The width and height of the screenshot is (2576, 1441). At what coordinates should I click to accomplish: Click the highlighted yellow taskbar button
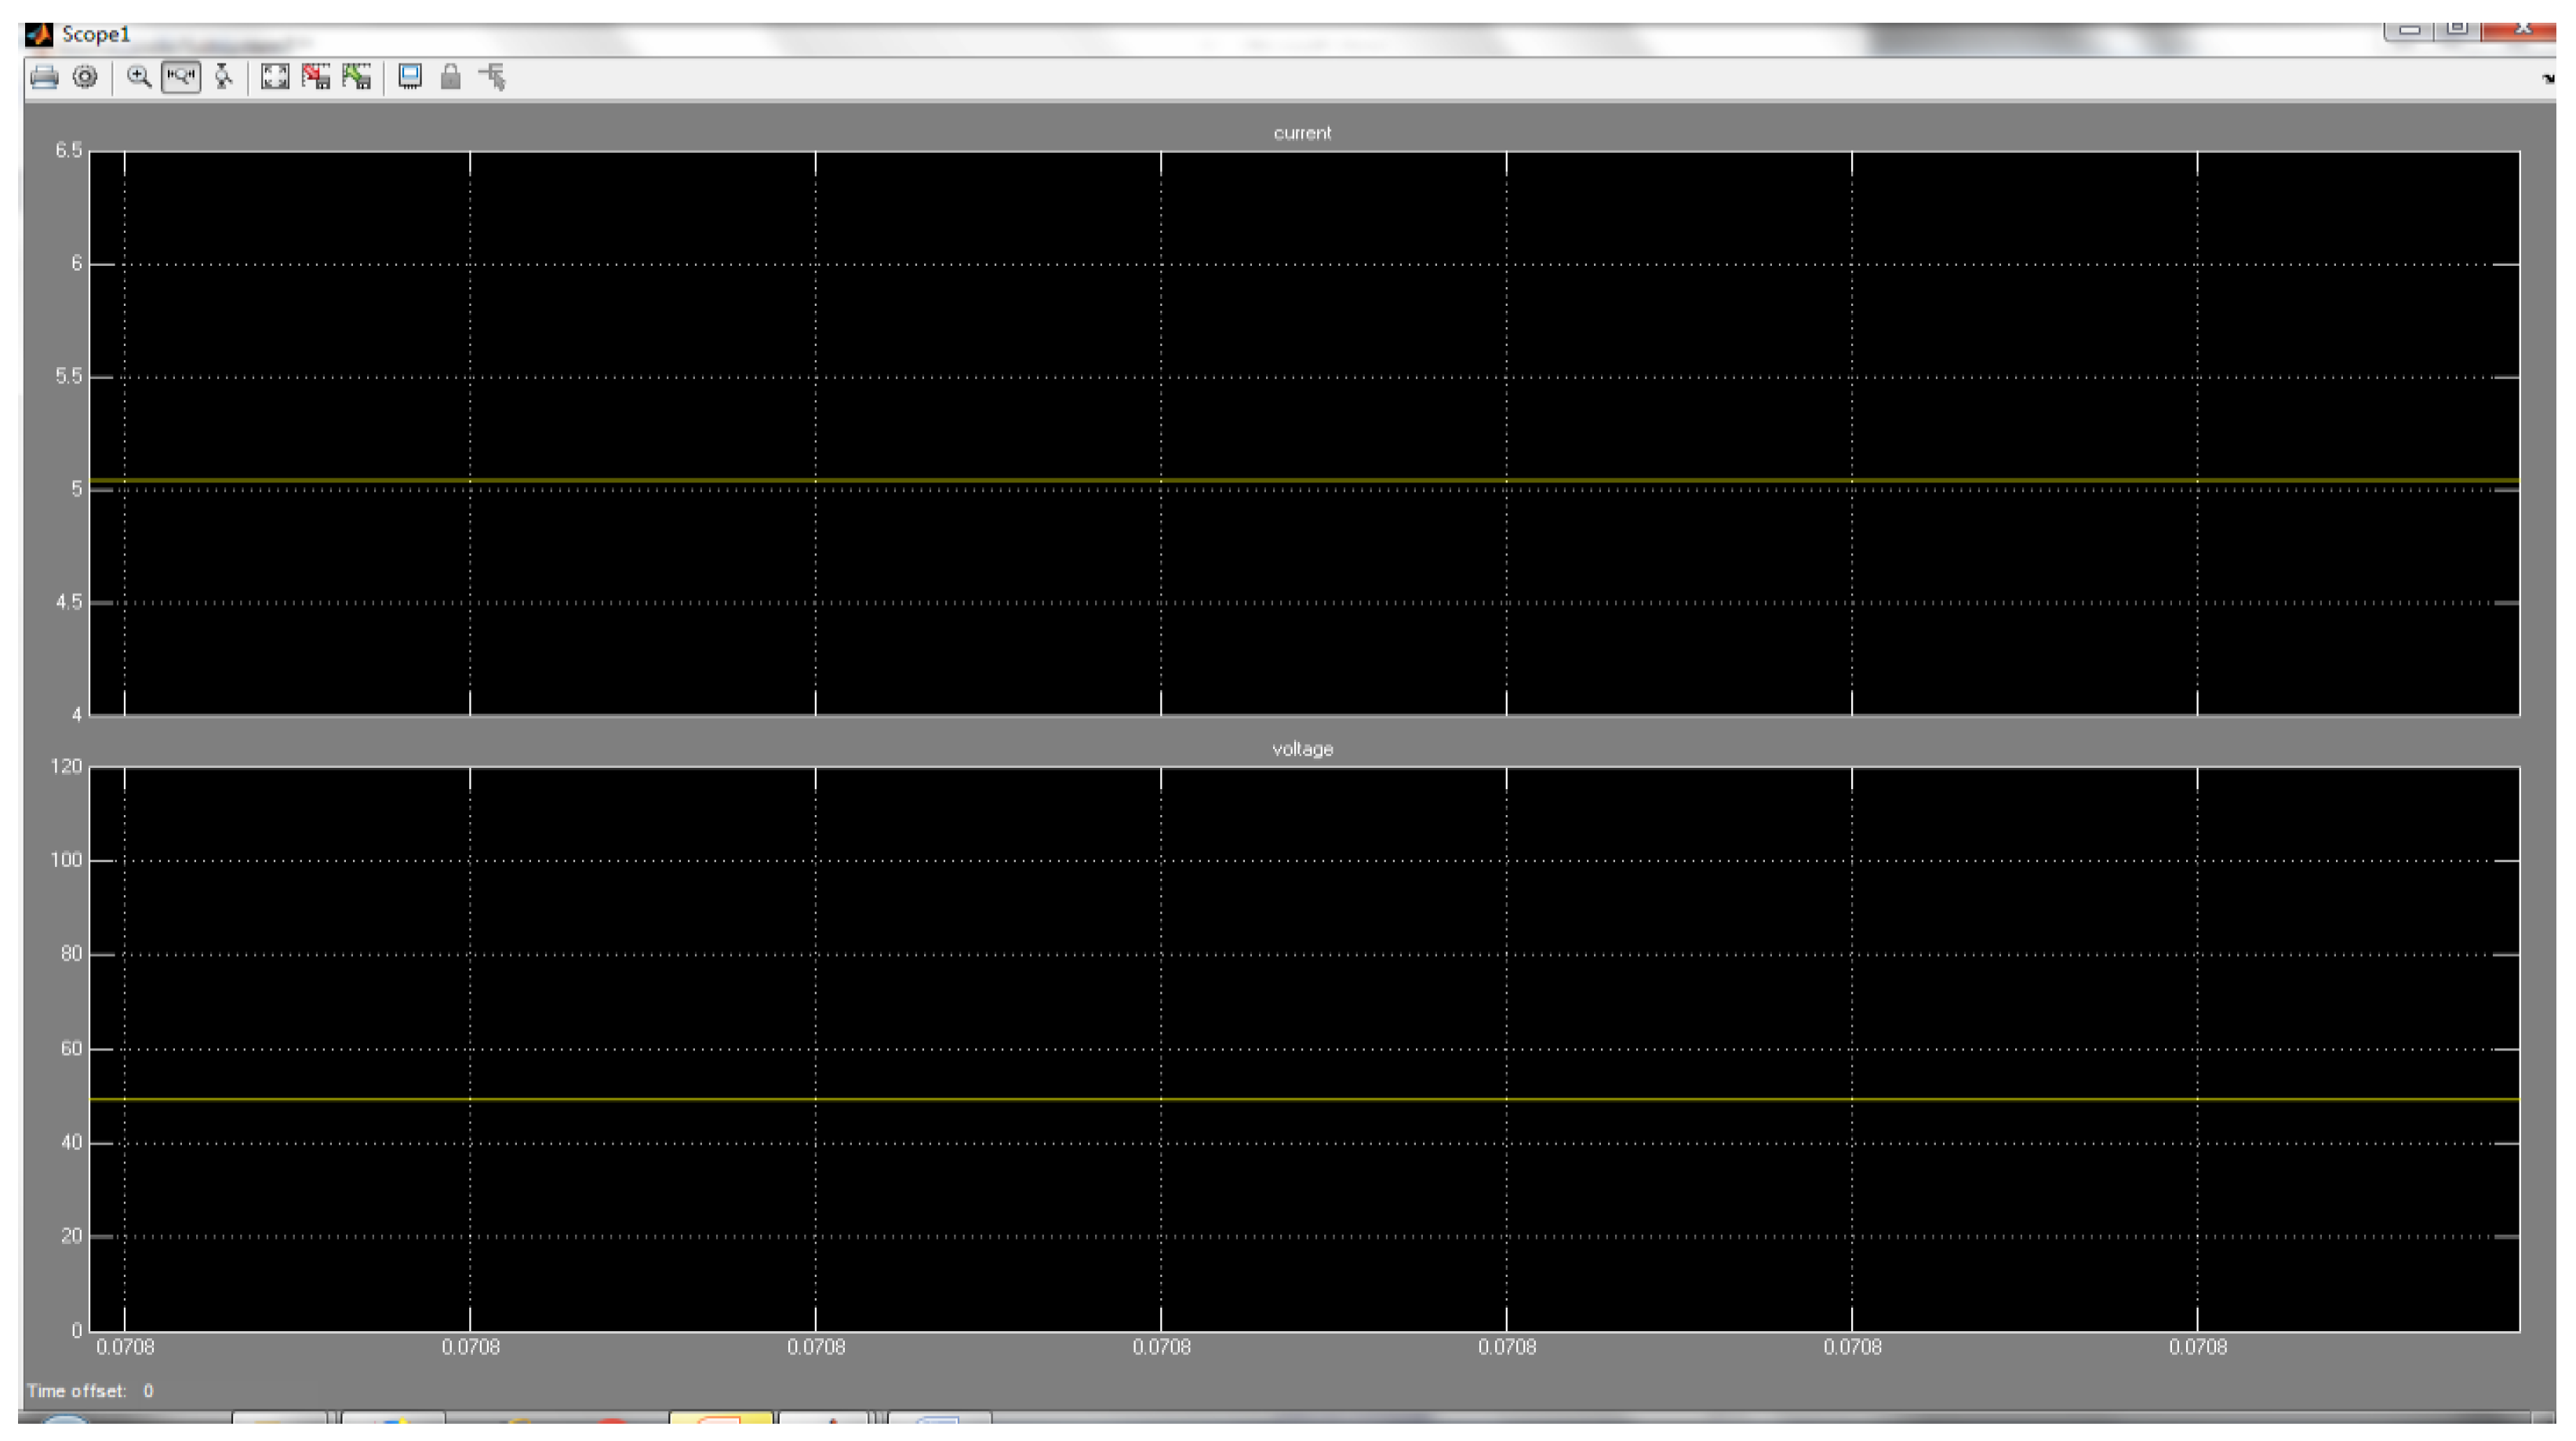tap(720, 1417)
